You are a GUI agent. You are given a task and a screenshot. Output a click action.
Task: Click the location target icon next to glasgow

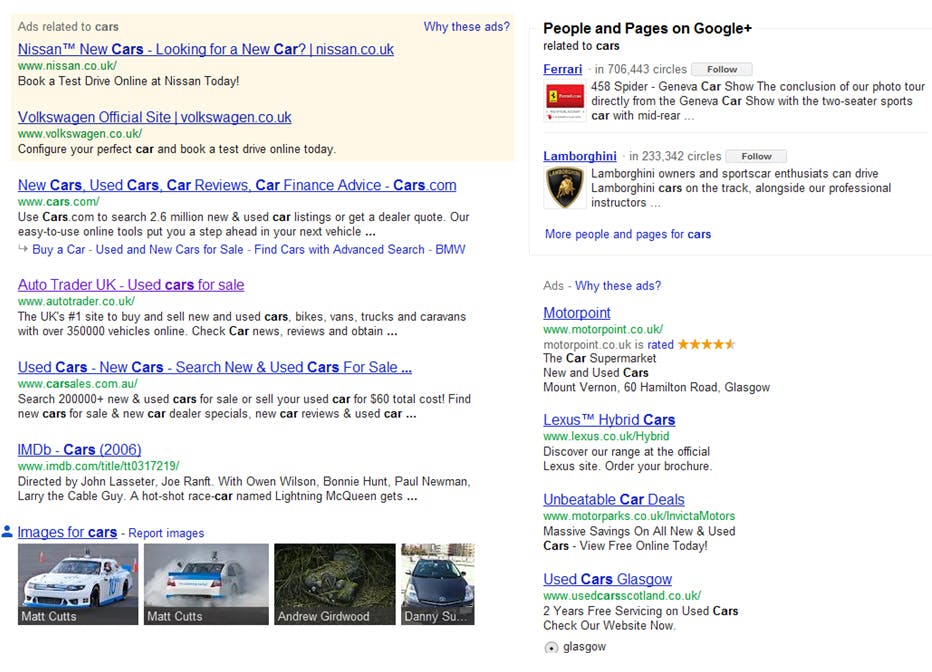pyautogui.click(x=552, y=647)
